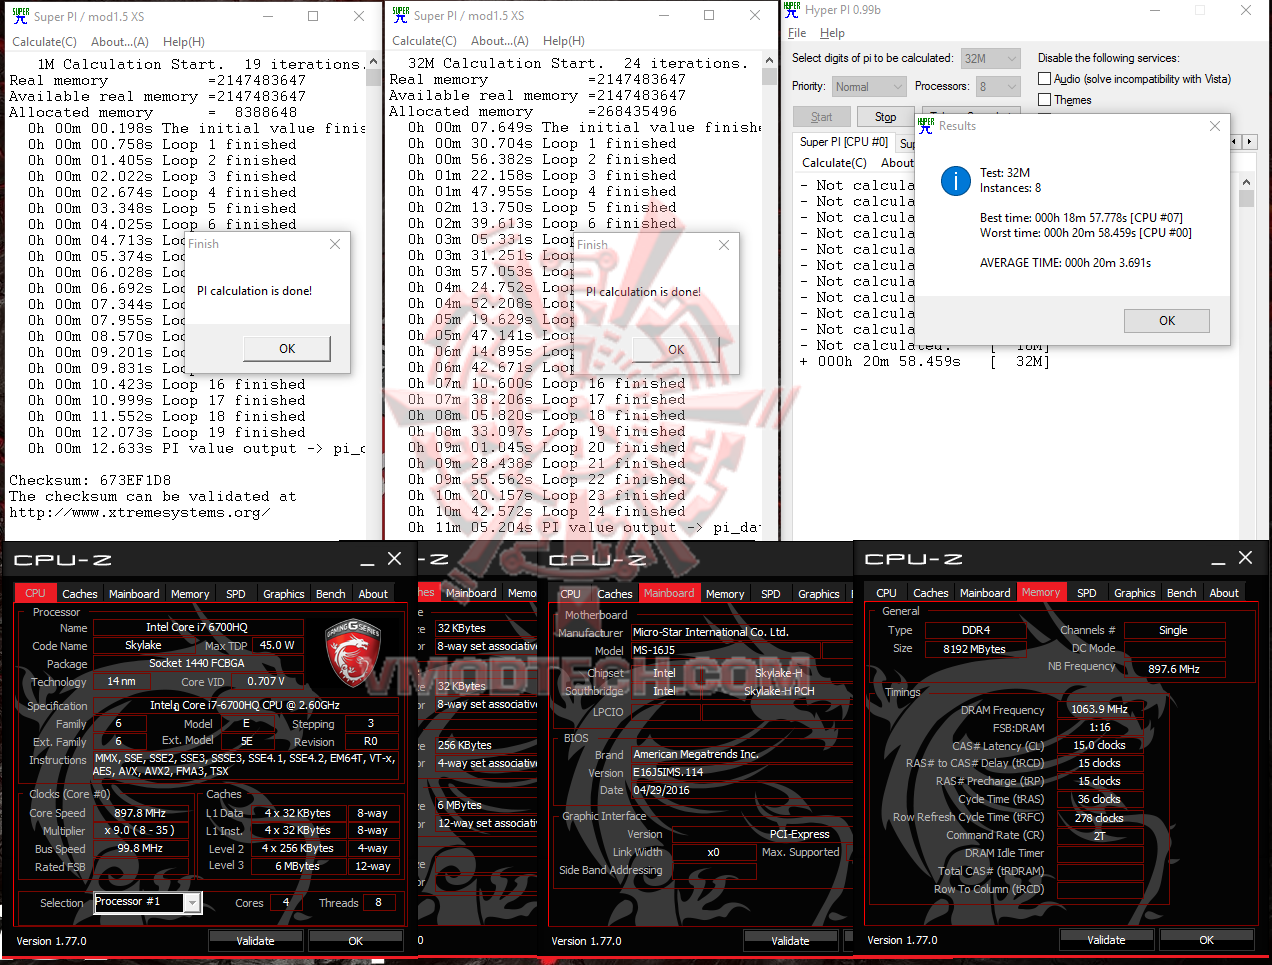1272x965 pixels.
Task: Switch to Mainboard tab in leftmost CPU-Z
Action: click(x=134, y=594)
